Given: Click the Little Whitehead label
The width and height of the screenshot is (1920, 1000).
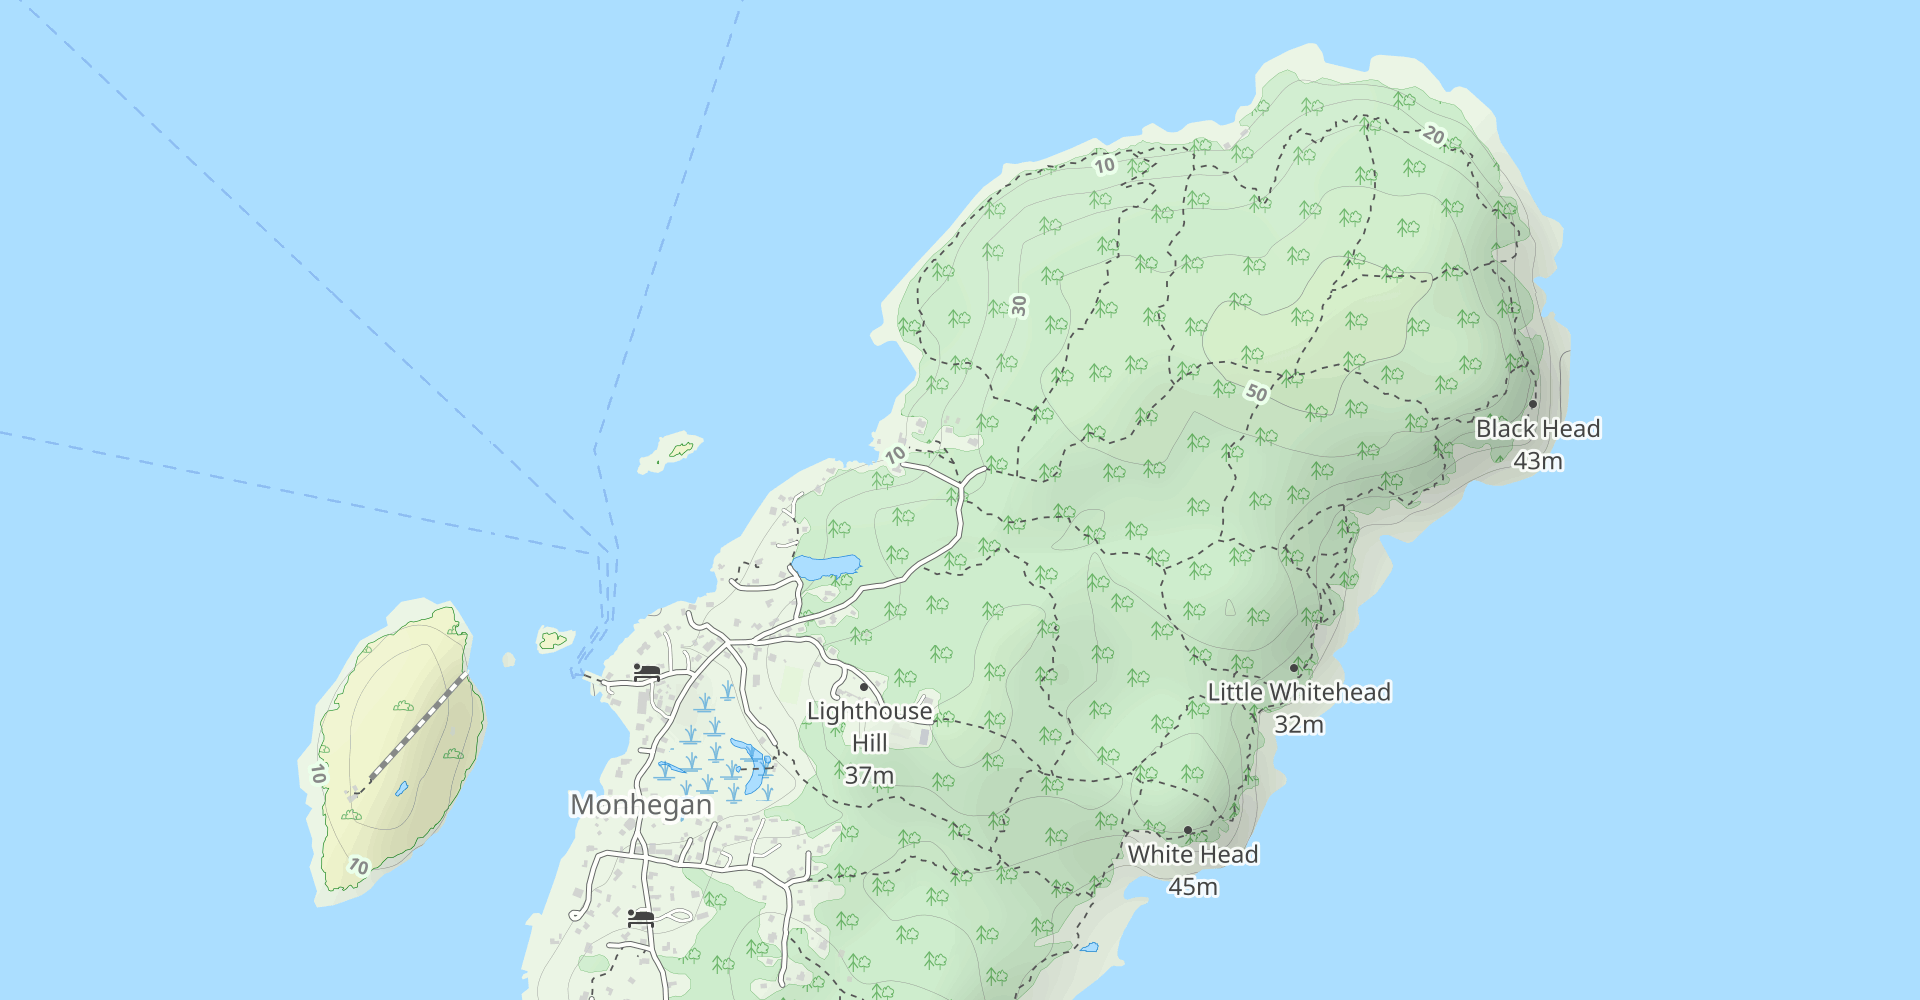Looking at the screenshot, I should (x=1299, y=692).
